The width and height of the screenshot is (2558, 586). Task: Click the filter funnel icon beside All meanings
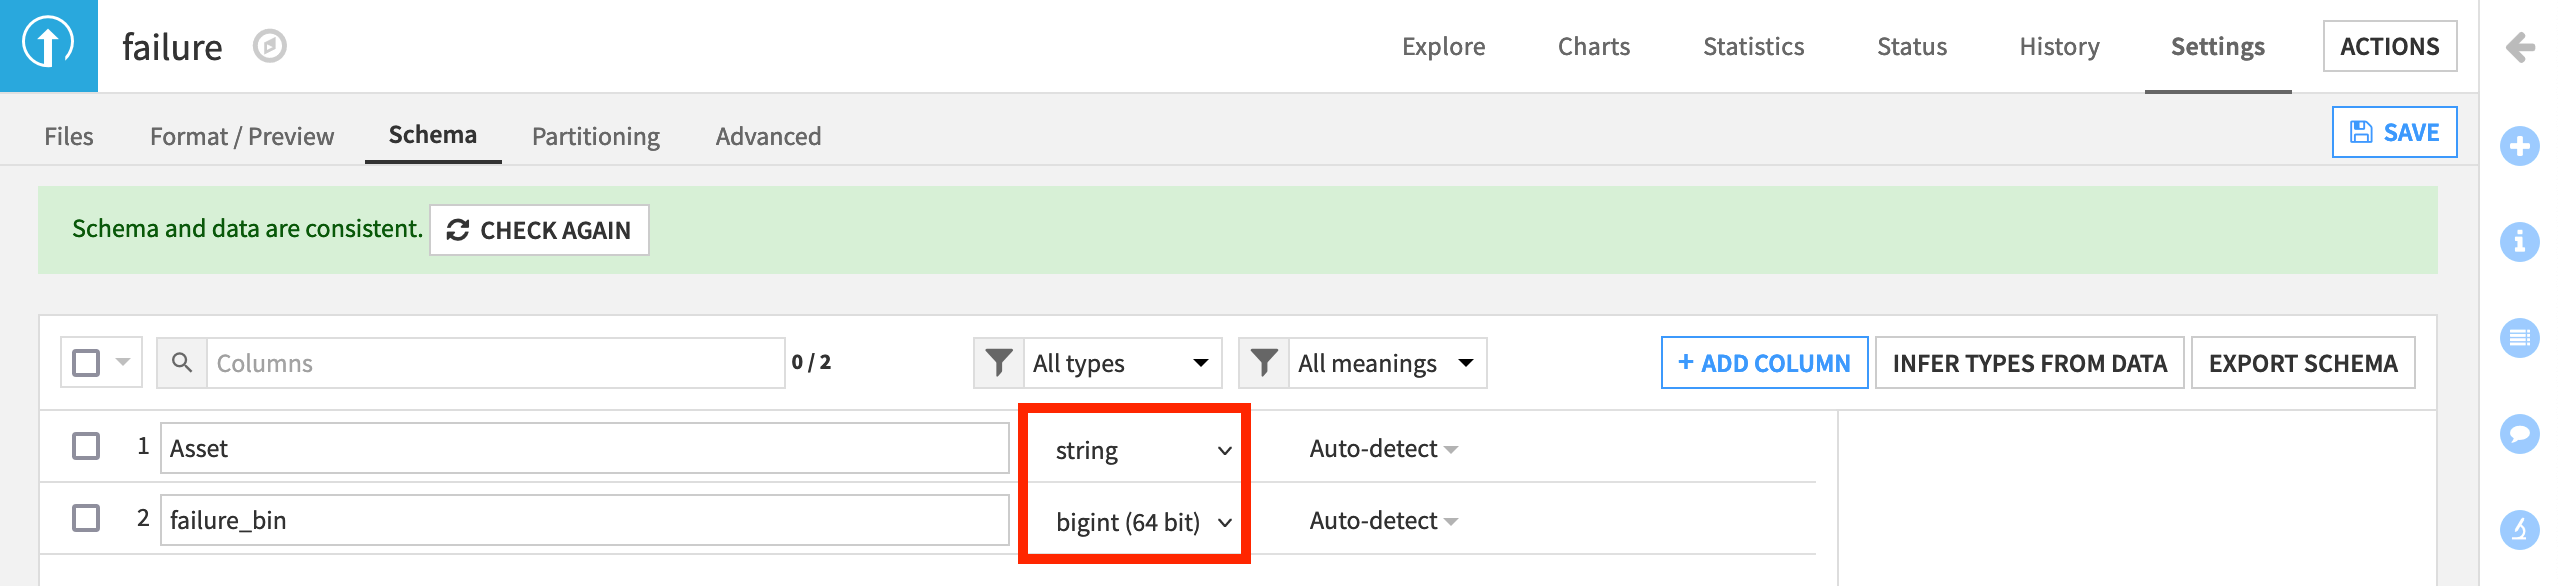[1264, 362]
